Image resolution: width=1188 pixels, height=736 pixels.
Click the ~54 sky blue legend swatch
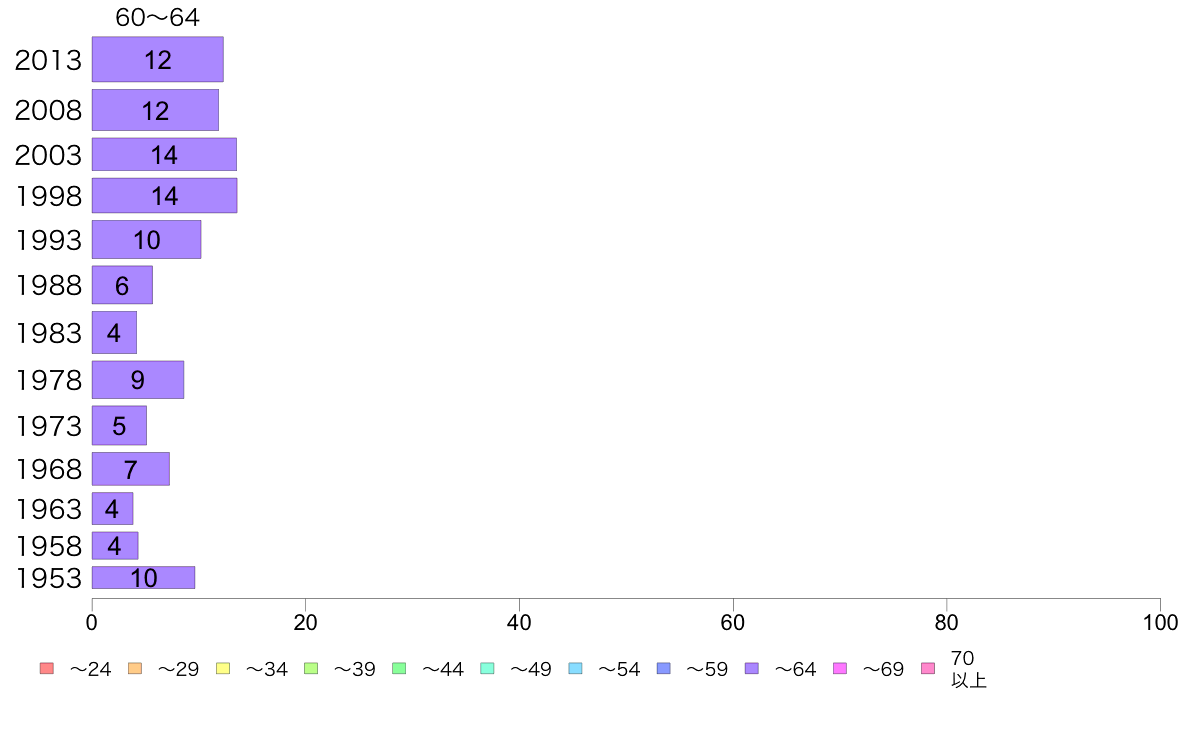click(575, 669)
